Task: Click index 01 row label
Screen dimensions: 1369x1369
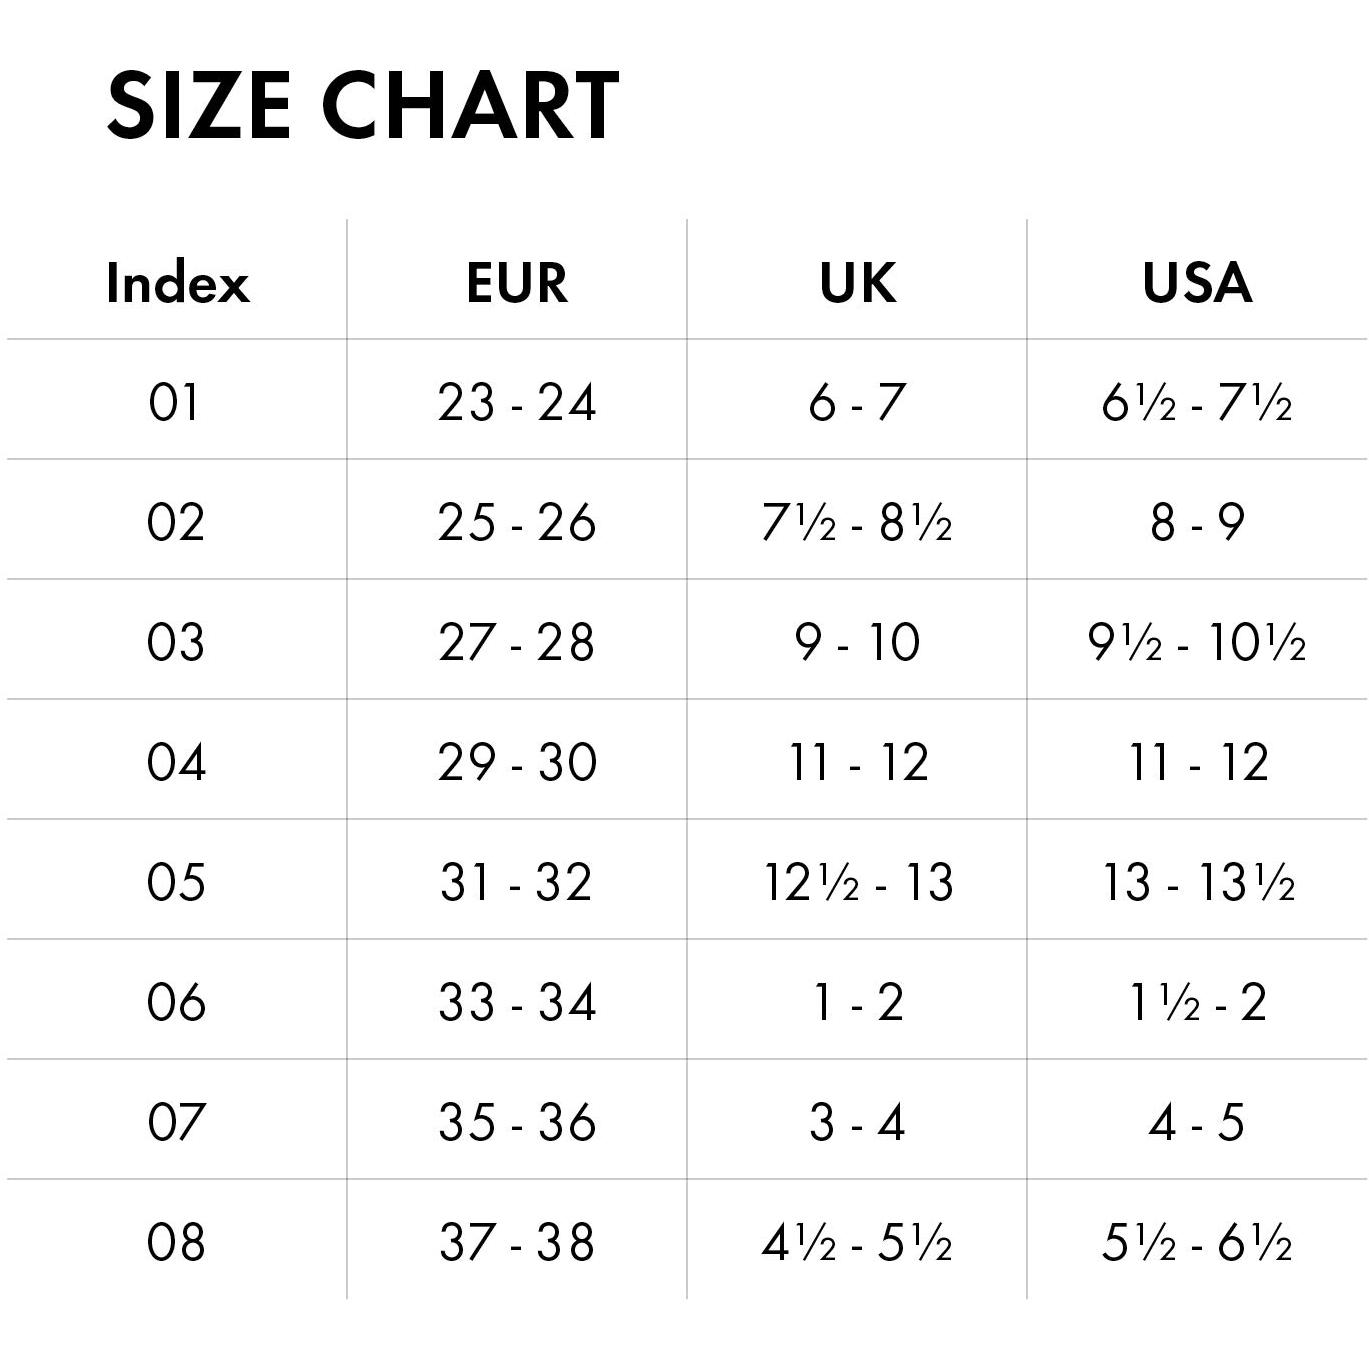Action: point(175,403)
